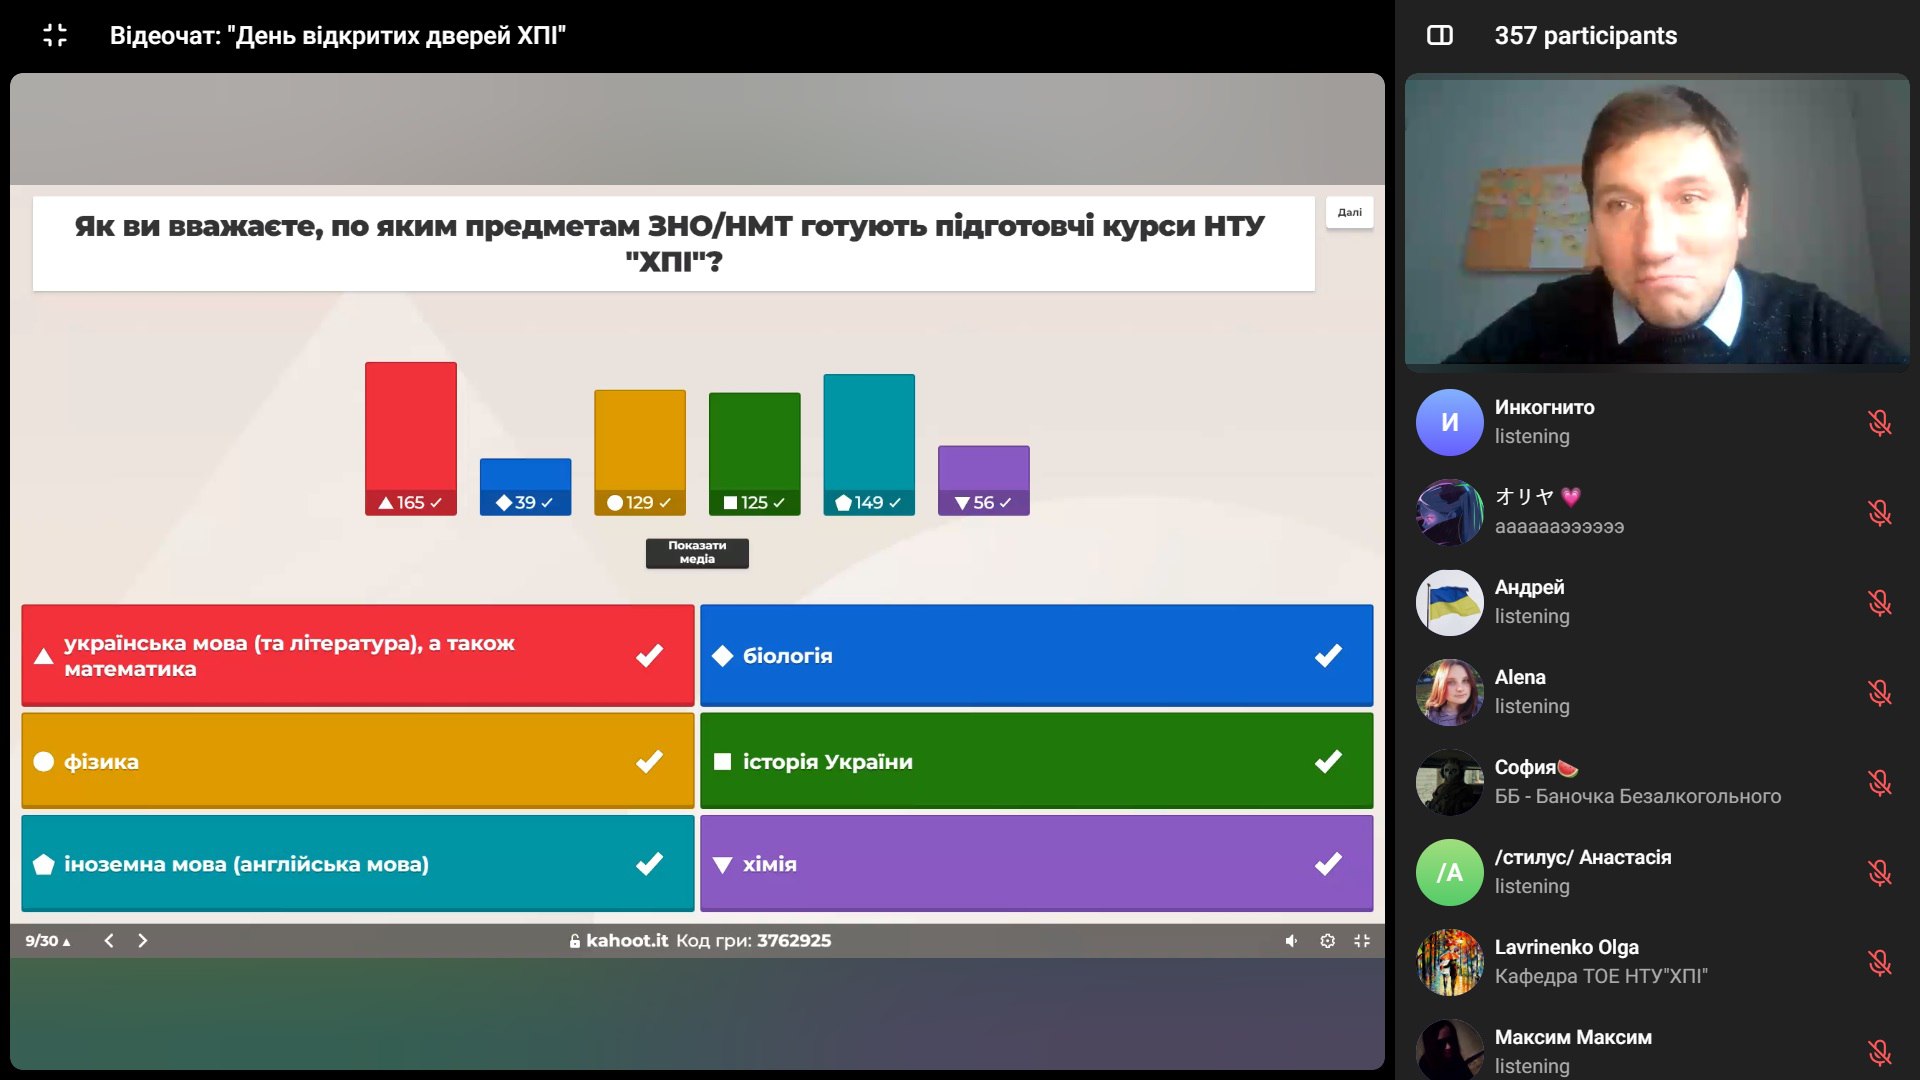Click the Показати медіа button

pyautogui.click(x=697, y=553)
